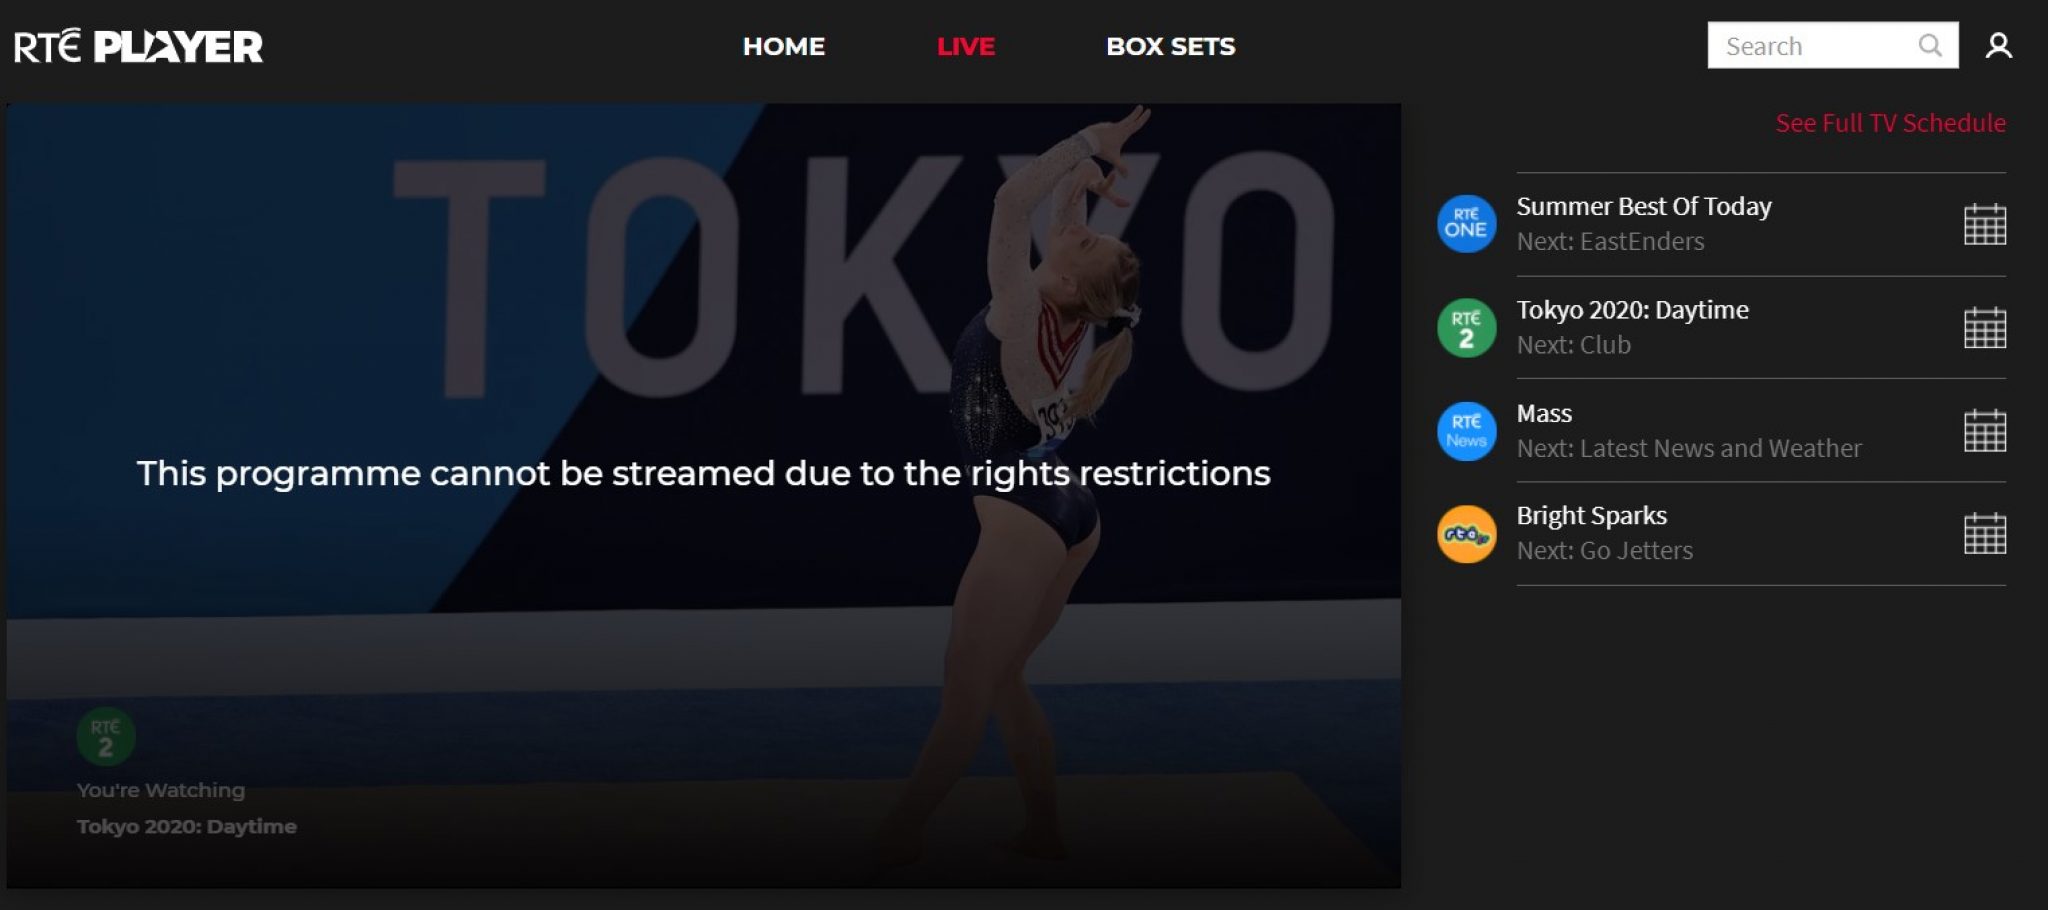Open the user account profile icon
Image resolution: width=2048 pixels, height=910 pixels.
[x=1998, y=46]
